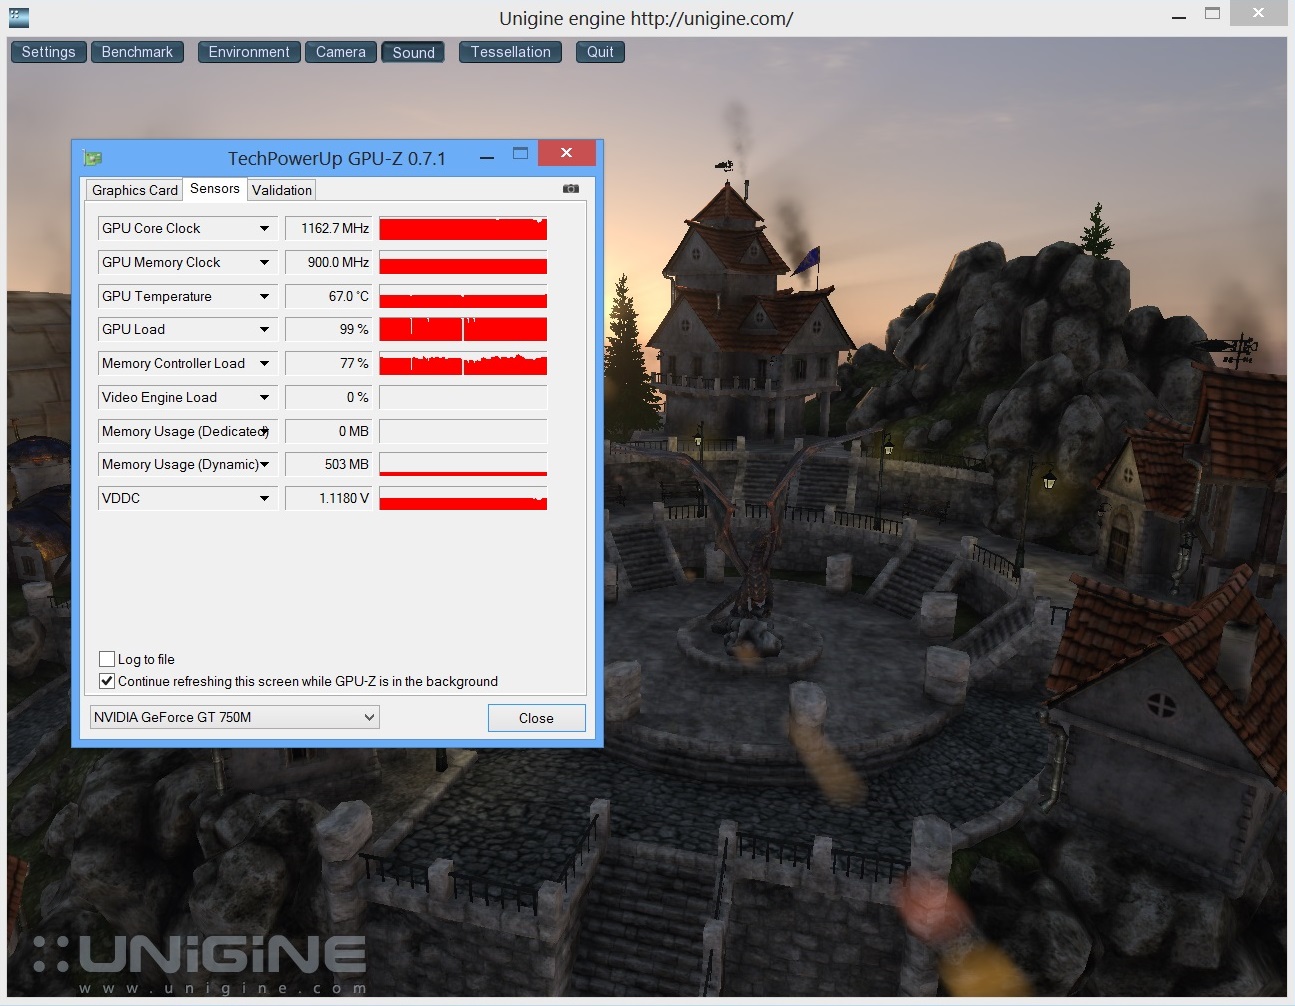Click the 1162.7 MHz value field
Image resolution: width=1295 pixels, height=1006 pixels.
[x=329, y=228]
